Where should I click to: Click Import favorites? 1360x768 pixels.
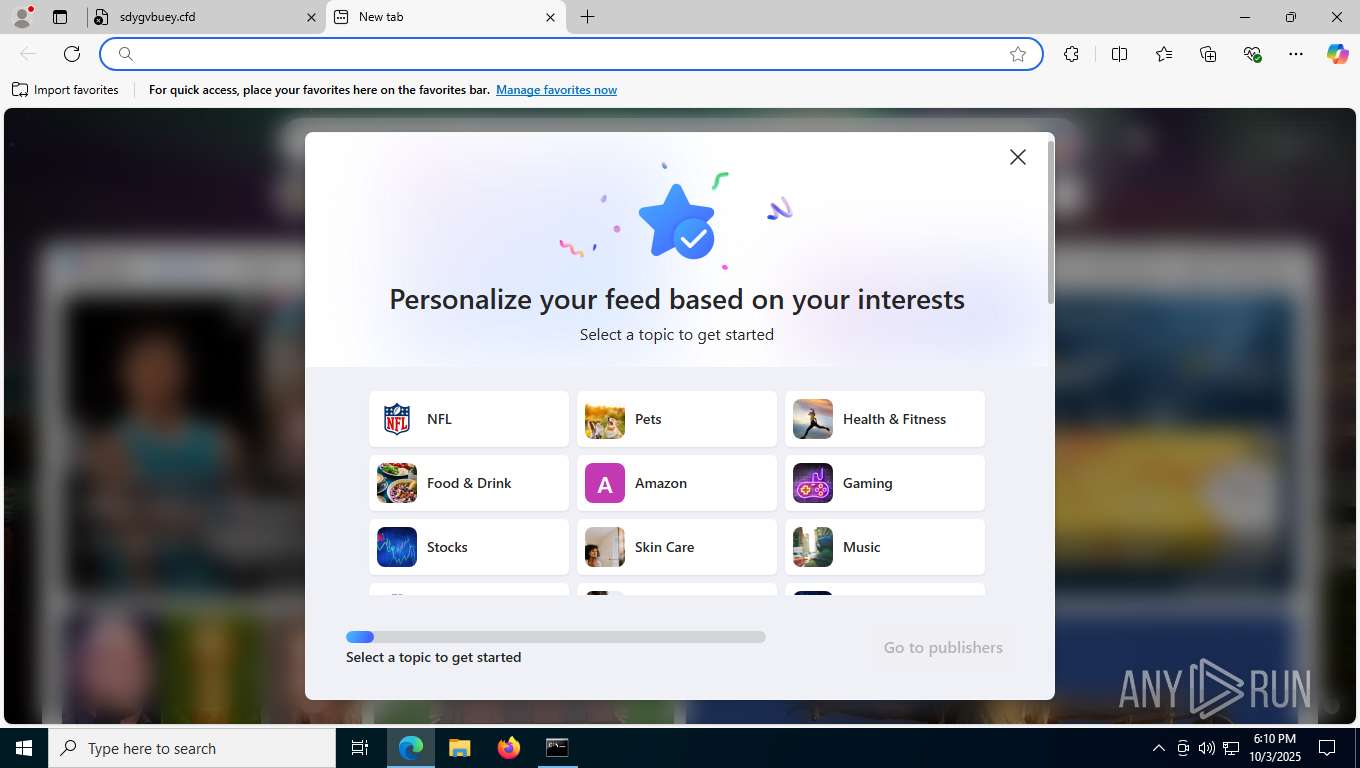[66, 90]
